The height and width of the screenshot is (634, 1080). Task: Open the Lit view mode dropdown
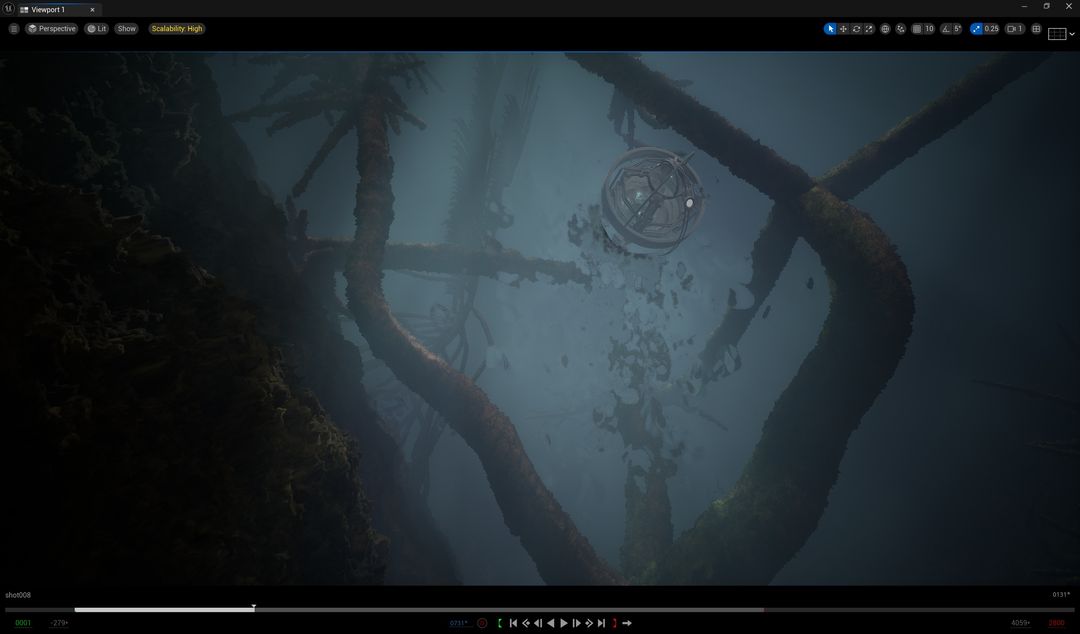coord(96,28)
